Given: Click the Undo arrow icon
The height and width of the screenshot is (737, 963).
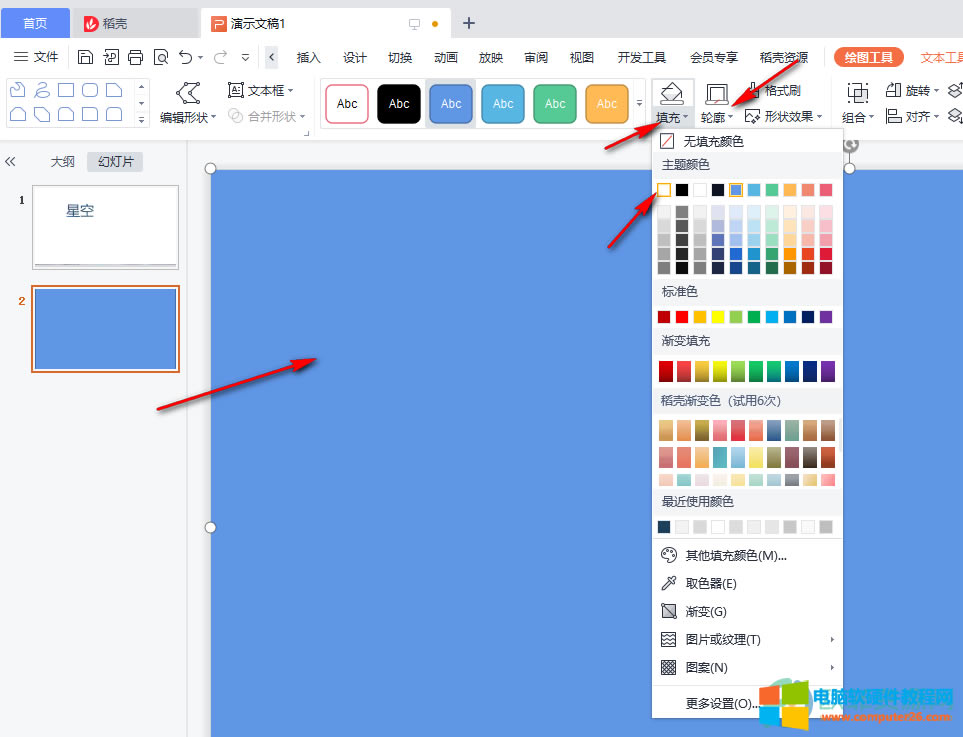Looking at the screenshot, I should tap(185, 57).
